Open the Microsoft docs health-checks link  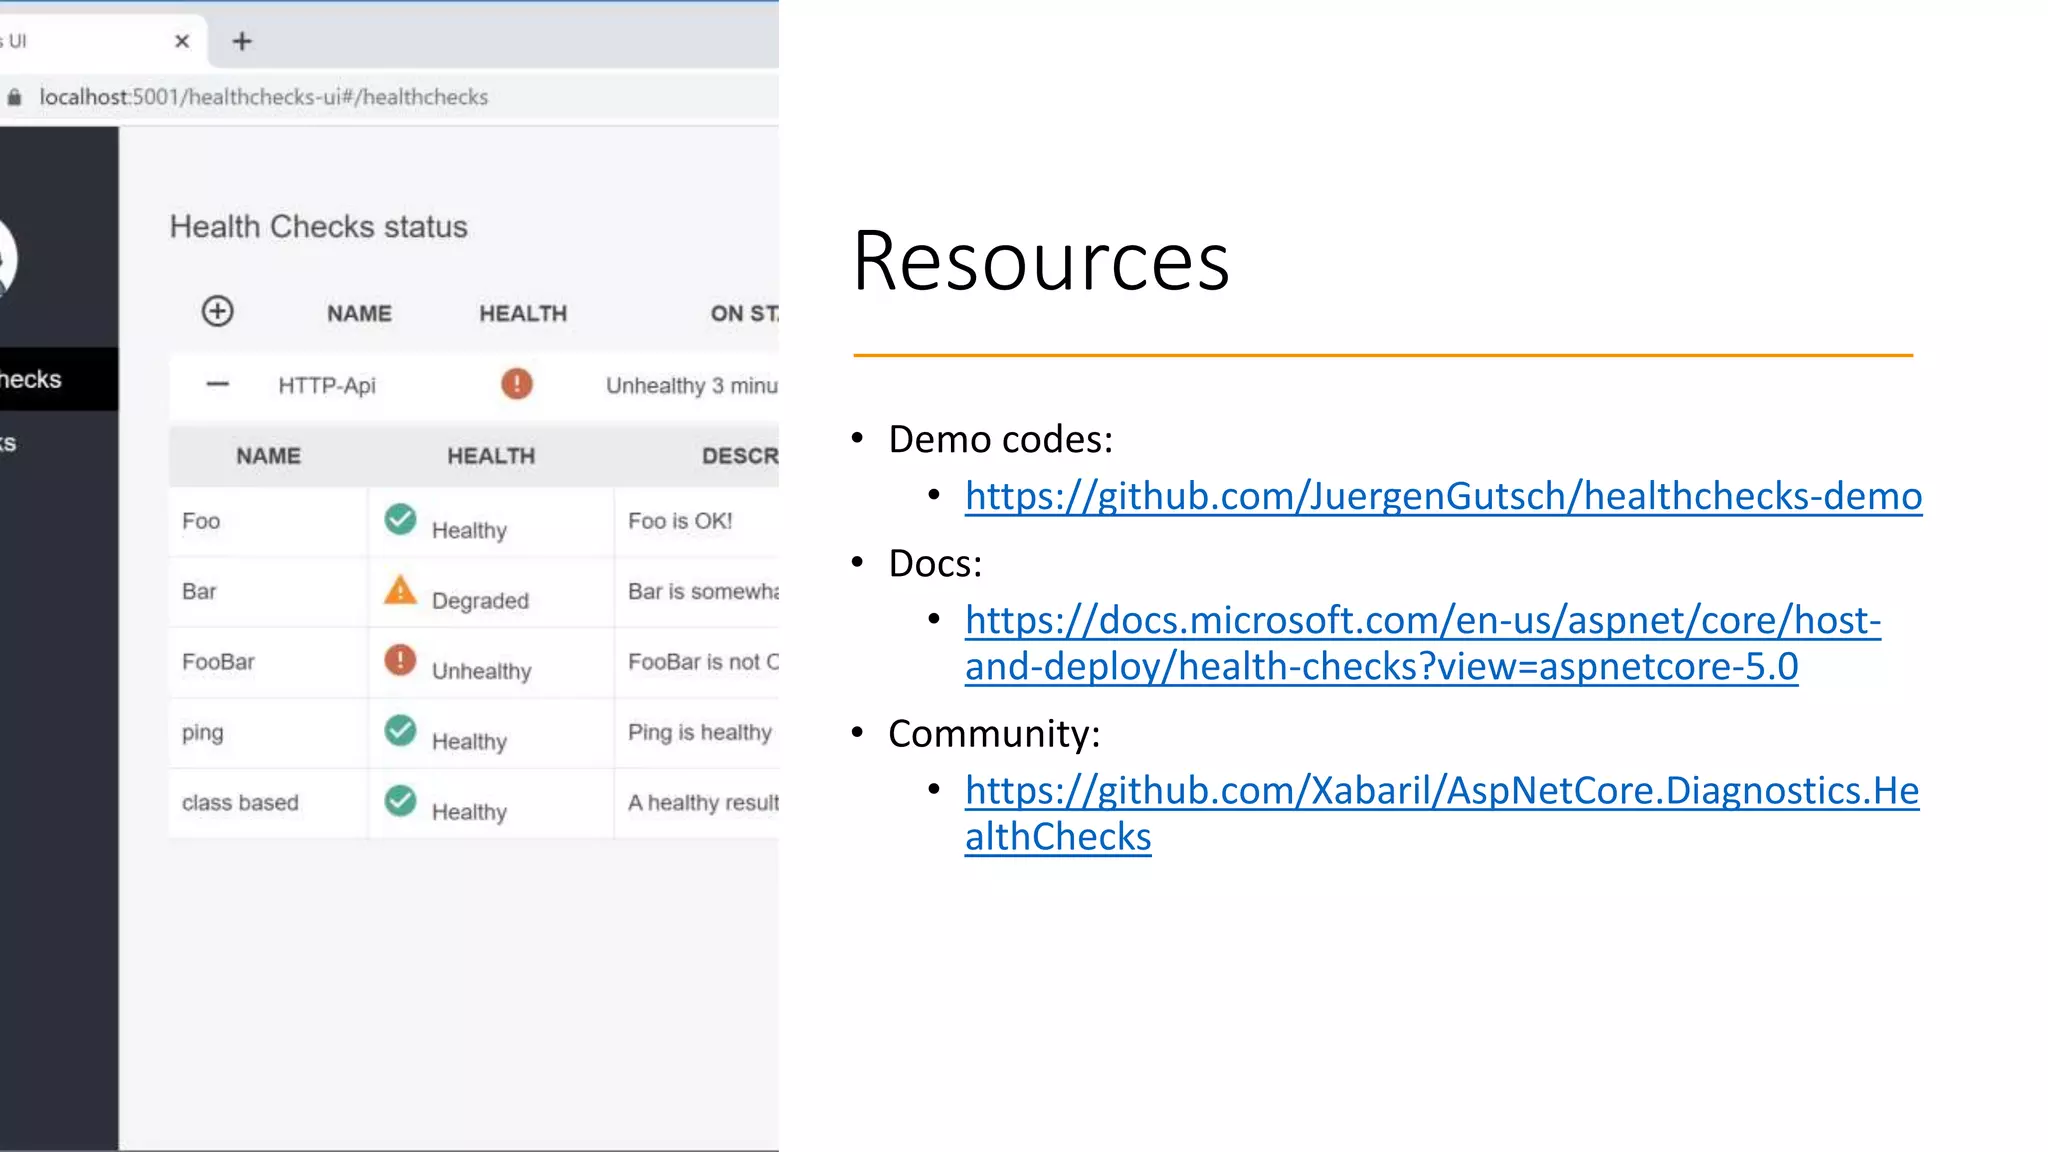click(1422, 643)
